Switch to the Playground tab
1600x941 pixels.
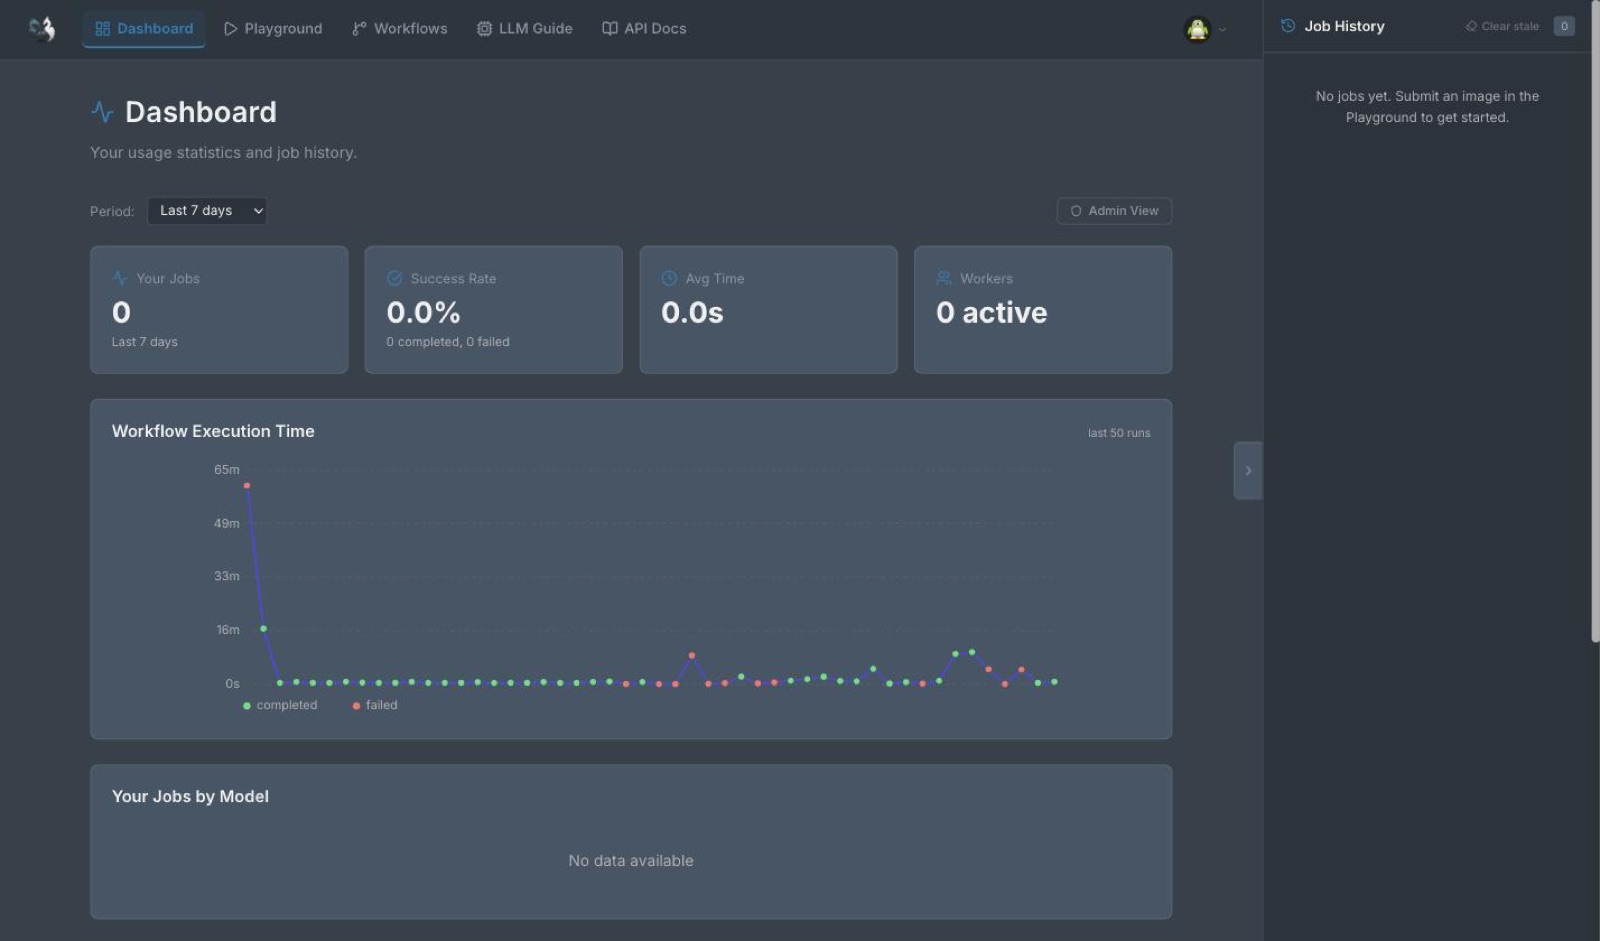(x=273, y=29)
